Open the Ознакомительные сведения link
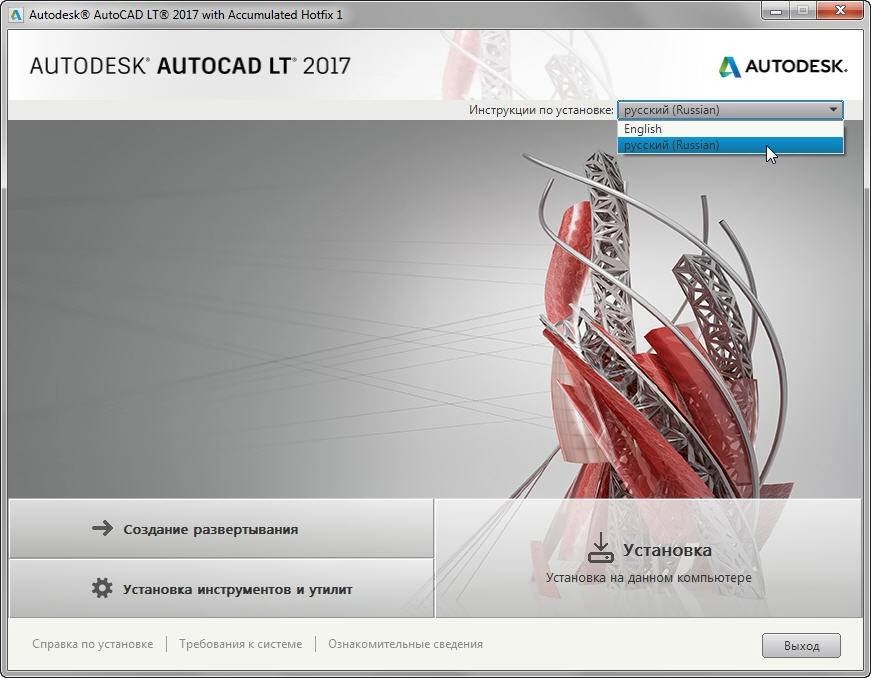The image size is (871, 678). (x=406, y=644)
